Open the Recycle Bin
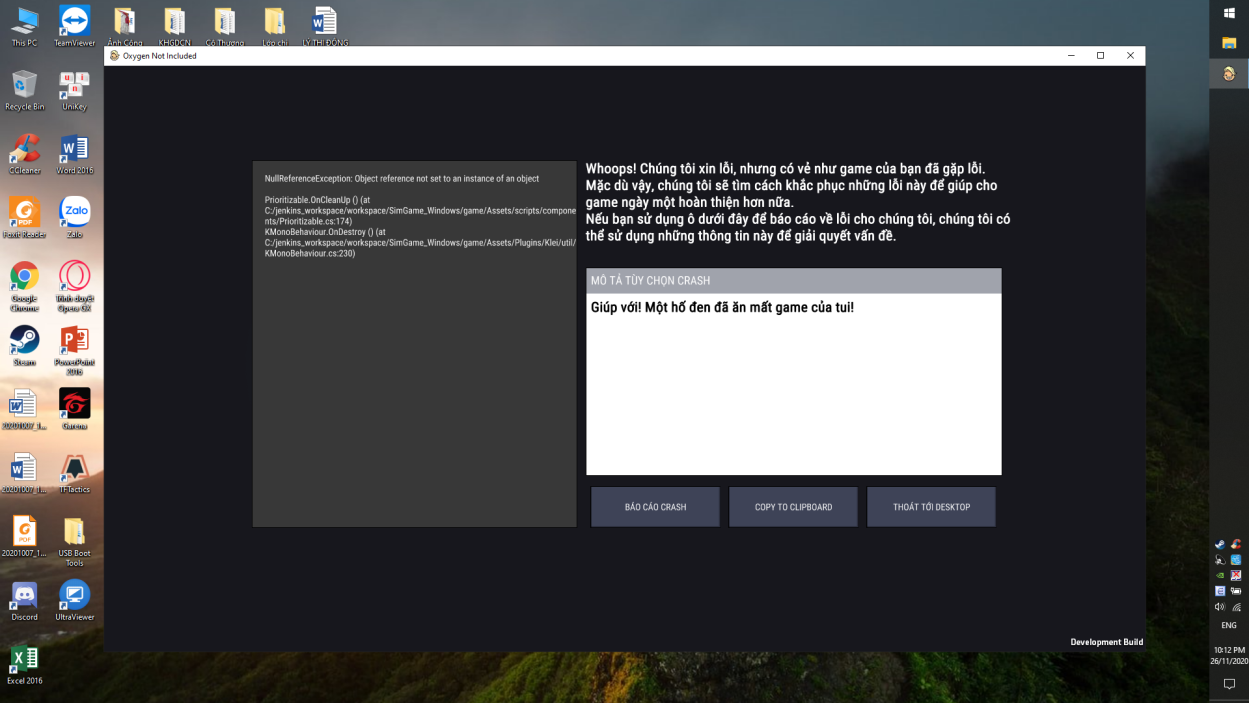This screenshot has width=1249, height=703. (24, 91)
